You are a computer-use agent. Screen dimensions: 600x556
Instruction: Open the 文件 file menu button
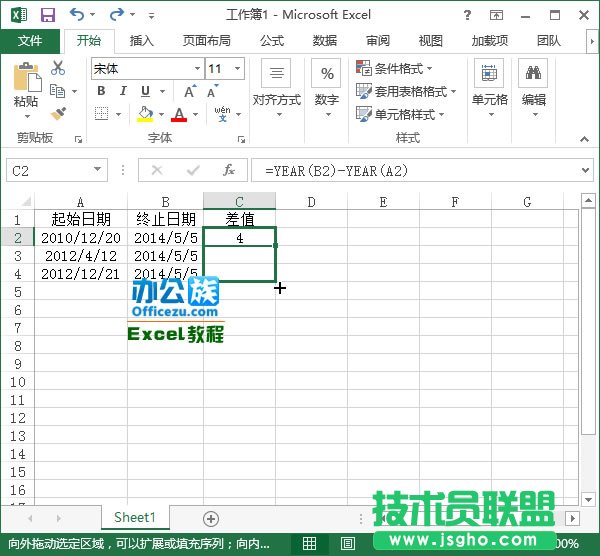click(30, 41)
